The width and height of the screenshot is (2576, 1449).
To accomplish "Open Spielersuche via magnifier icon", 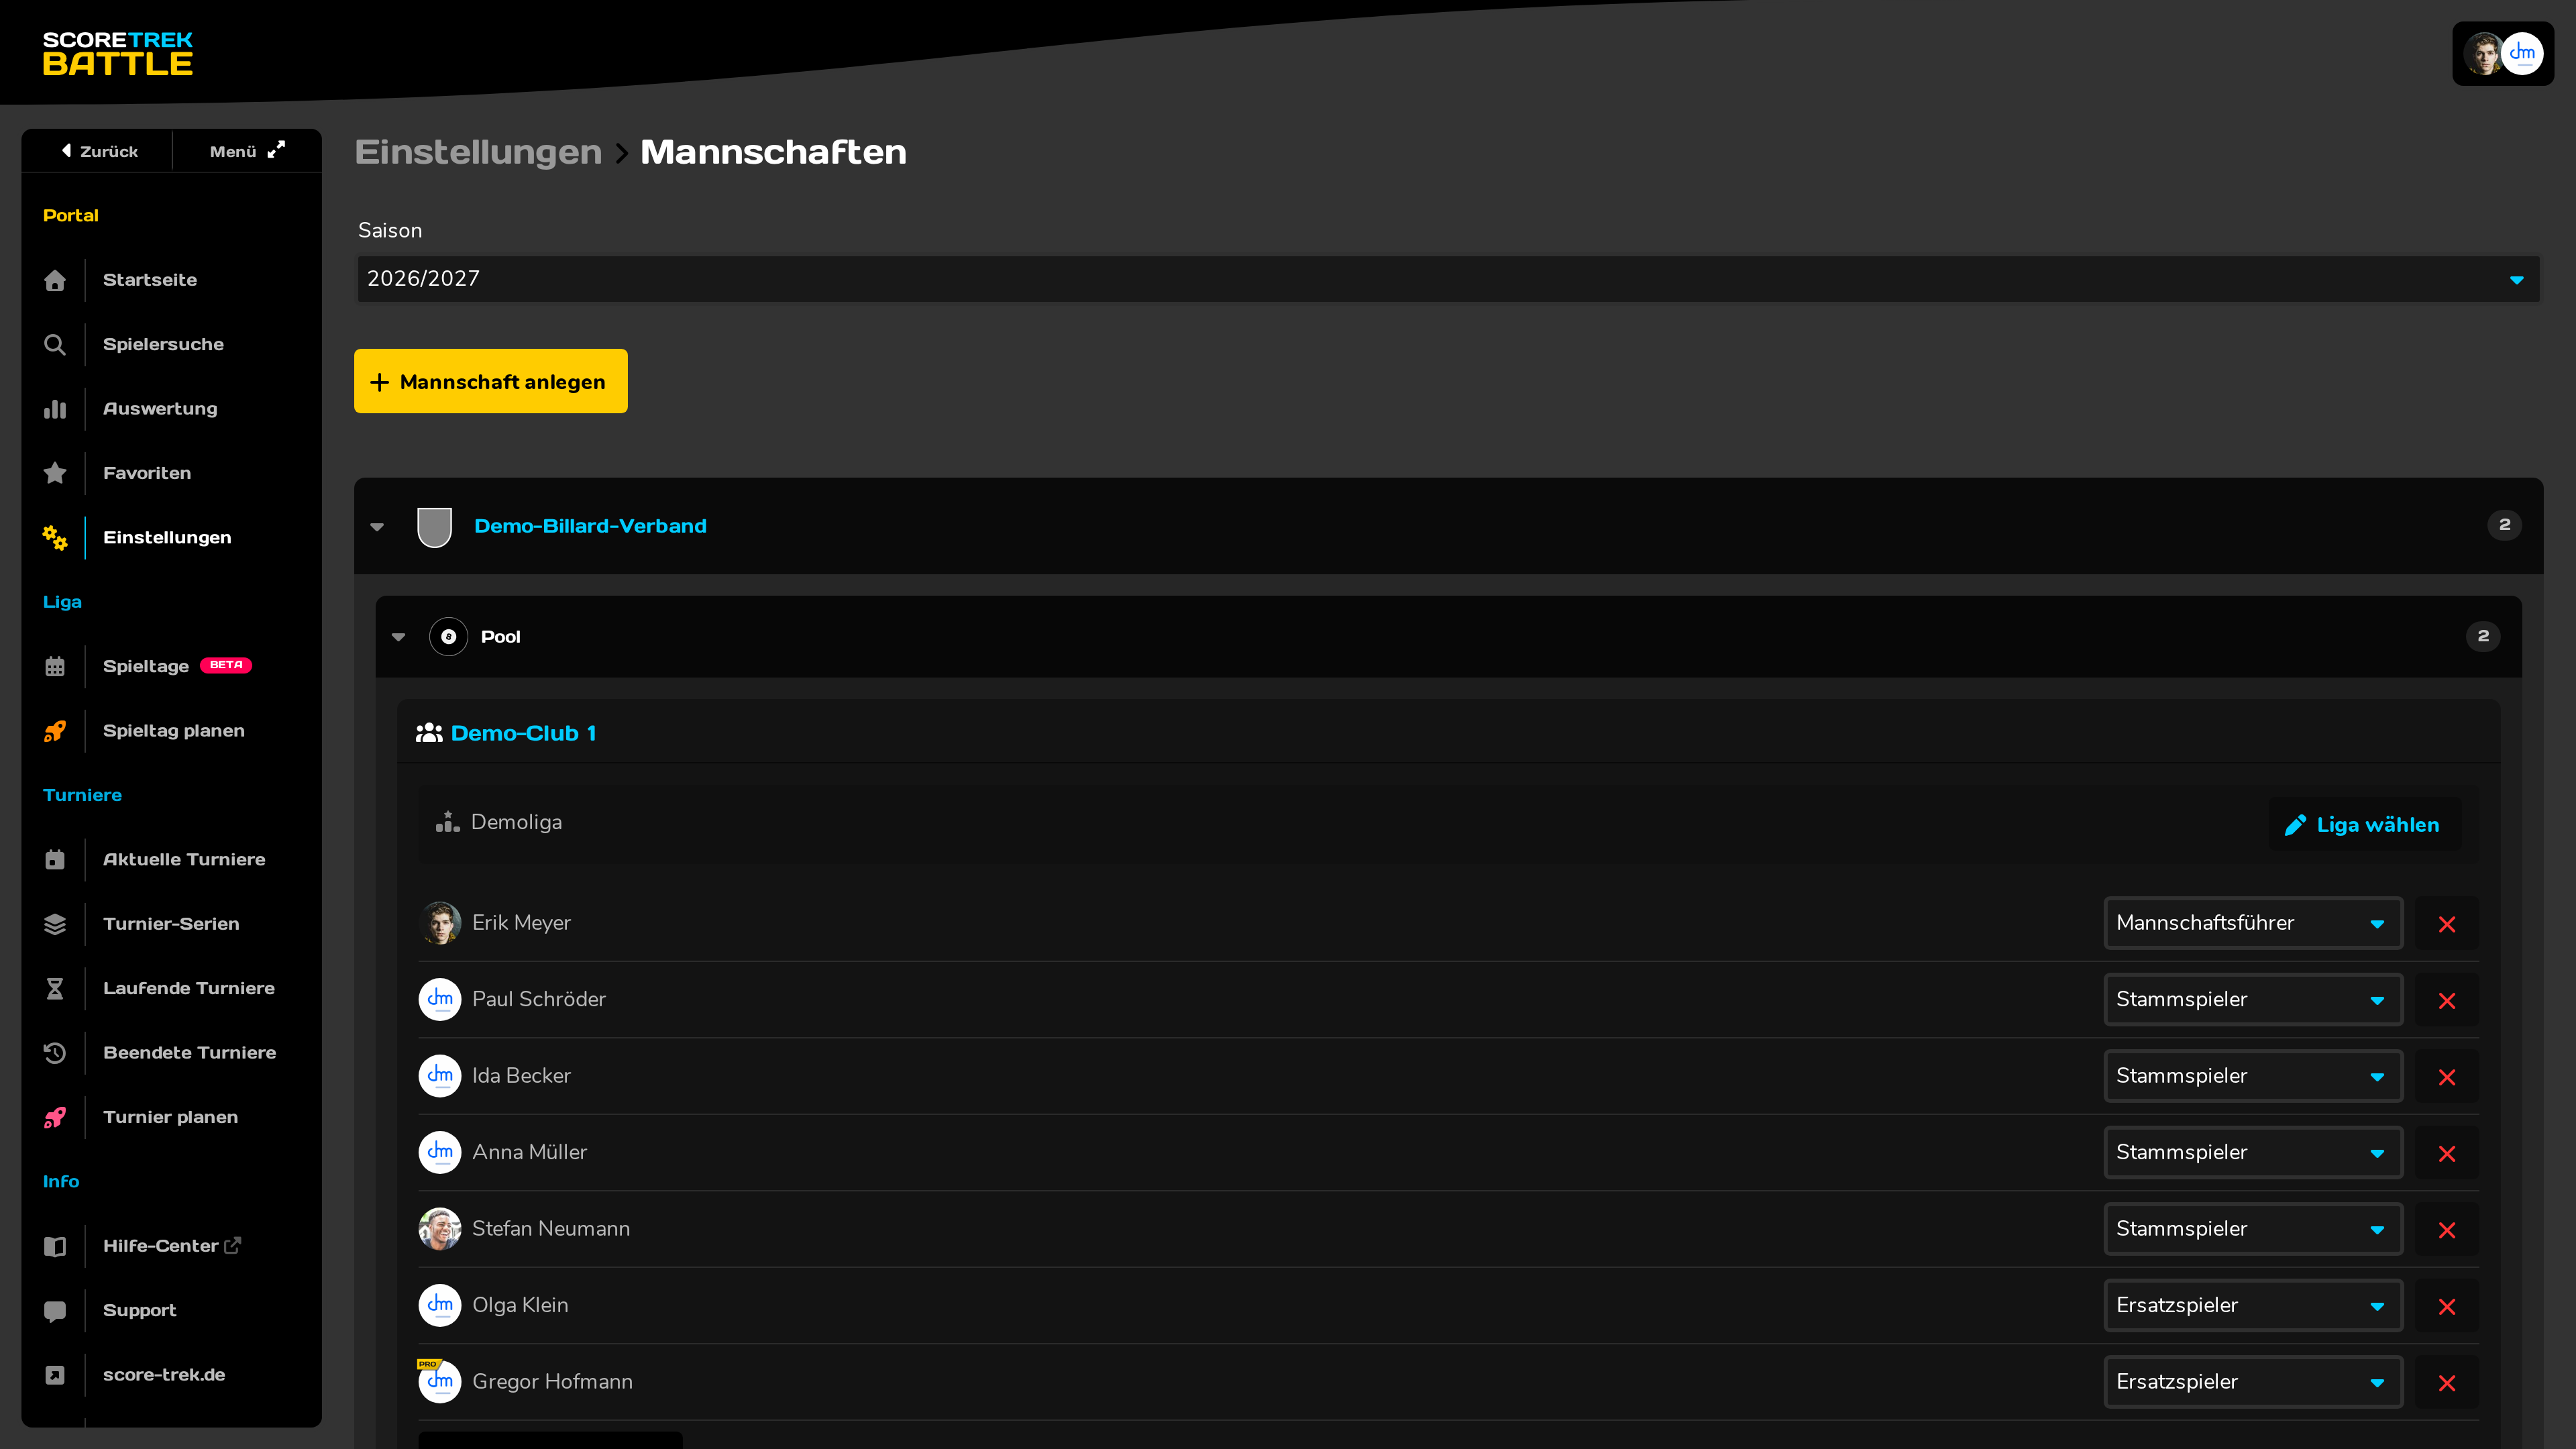I will [55, 345].
